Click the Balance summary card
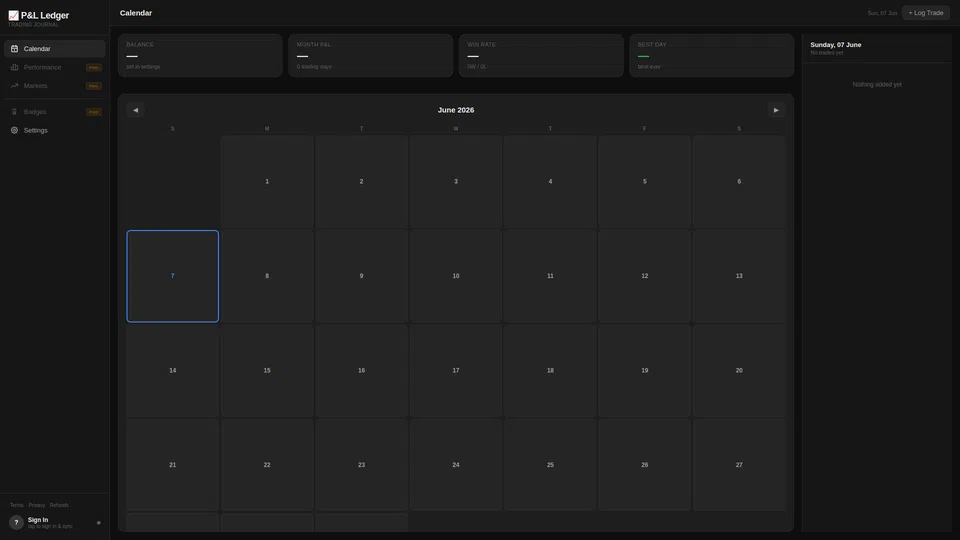 200,55
